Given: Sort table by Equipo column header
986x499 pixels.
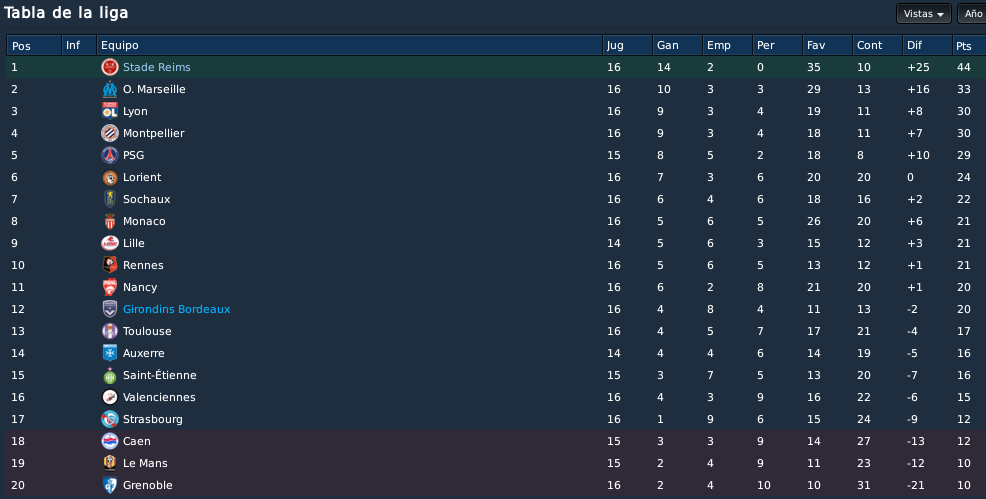Looking at the screenshot, I should (350, 45).
